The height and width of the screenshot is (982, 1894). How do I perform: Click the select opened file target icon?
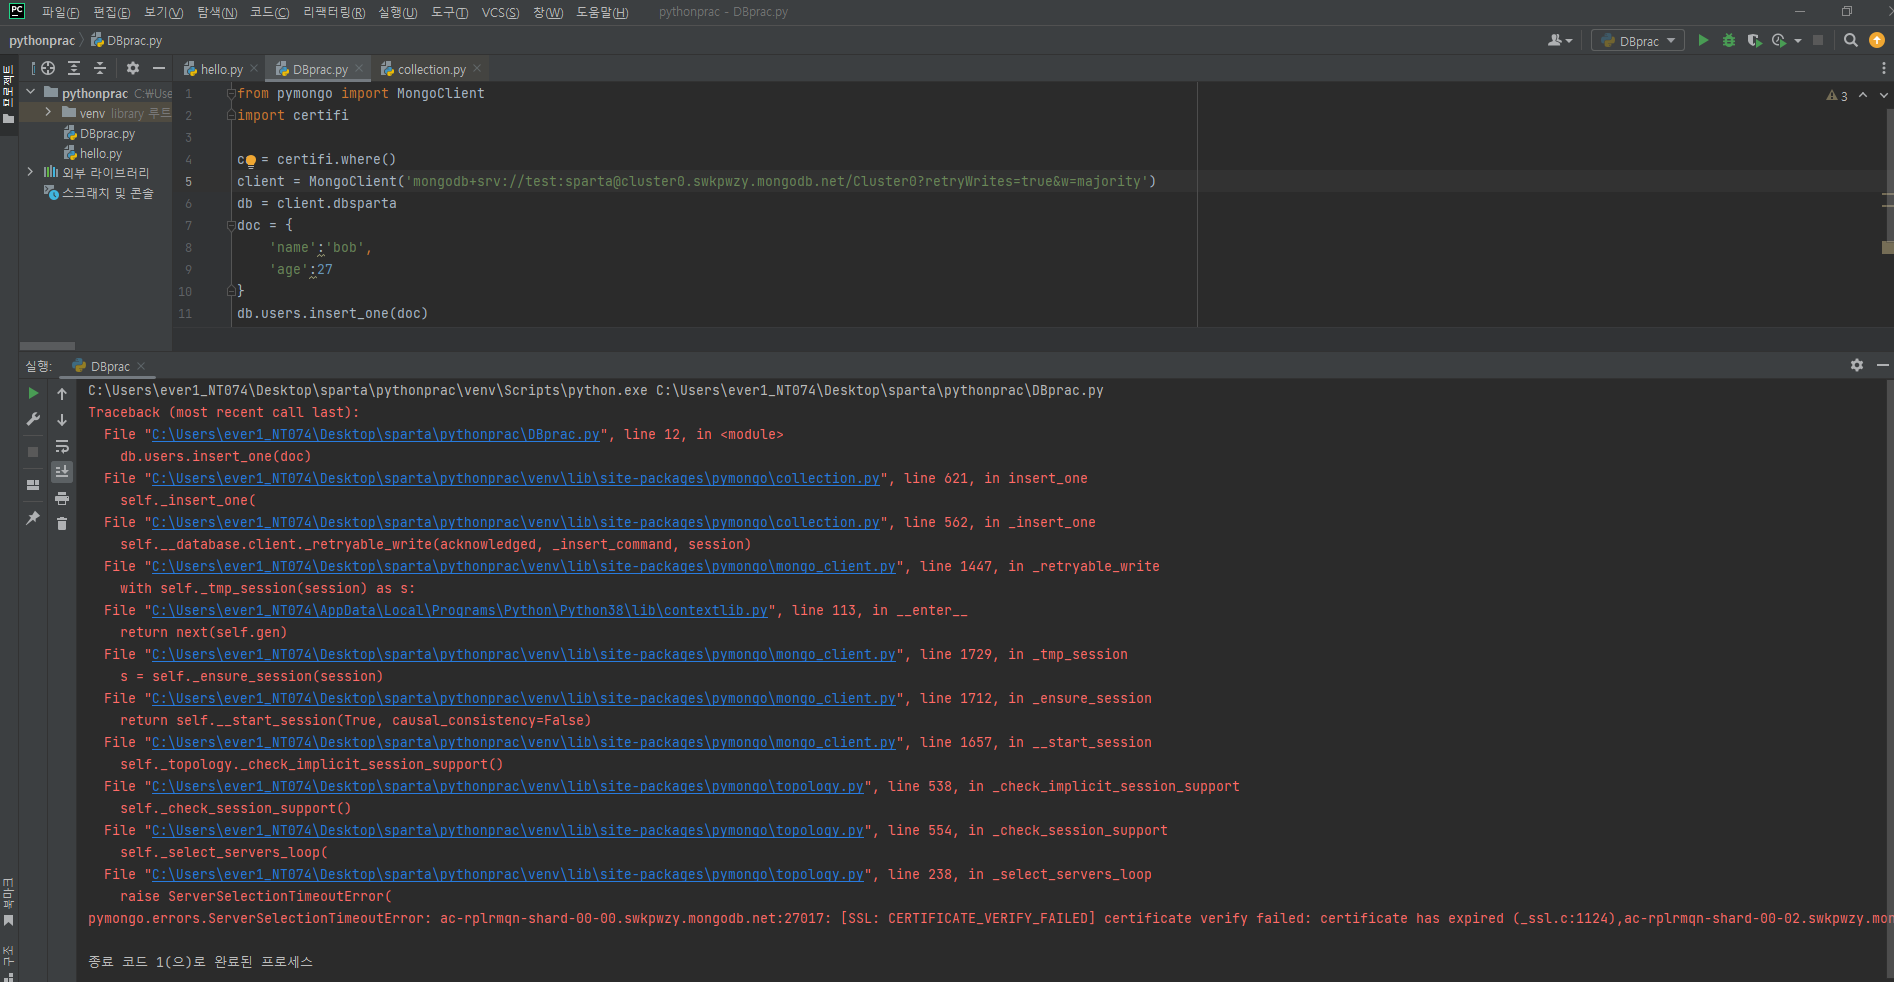click(x=48, y=68)
